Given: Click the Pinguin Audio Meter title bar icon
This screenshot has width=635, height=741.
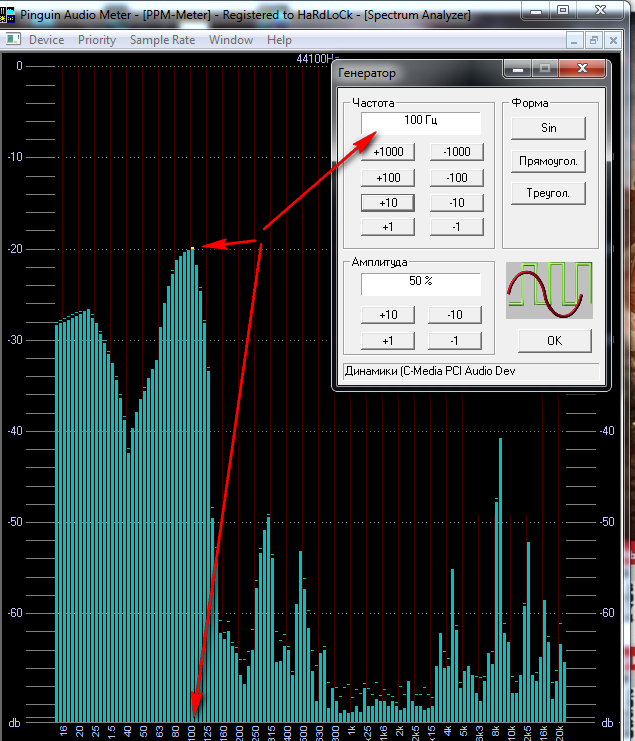Looking at the screenshot, I should click(9, 13).
